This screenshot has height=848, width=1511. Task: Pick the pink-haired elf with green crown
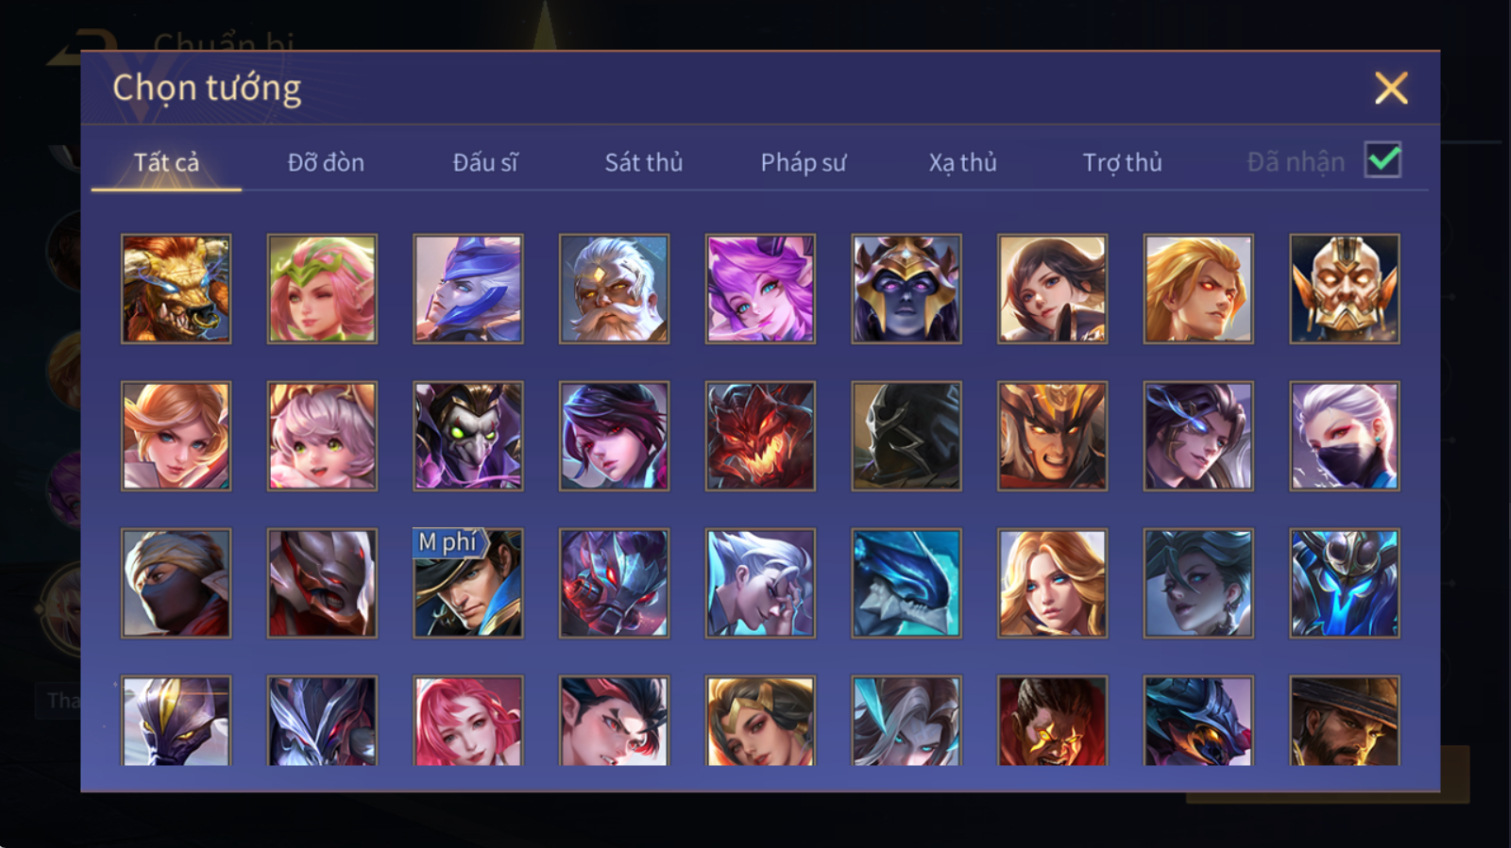[x=322, y=289]
